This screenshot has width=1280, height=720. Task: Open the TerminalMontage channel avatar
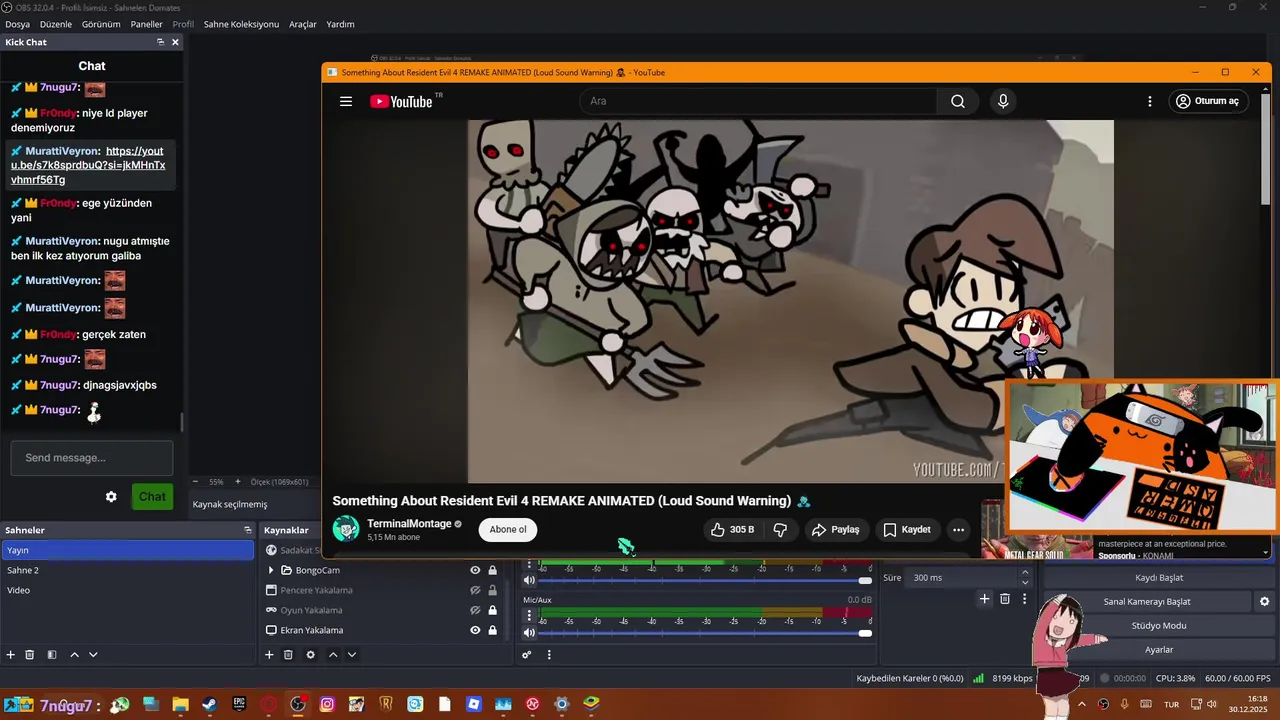pyautogui.click(x=346, y=529)
